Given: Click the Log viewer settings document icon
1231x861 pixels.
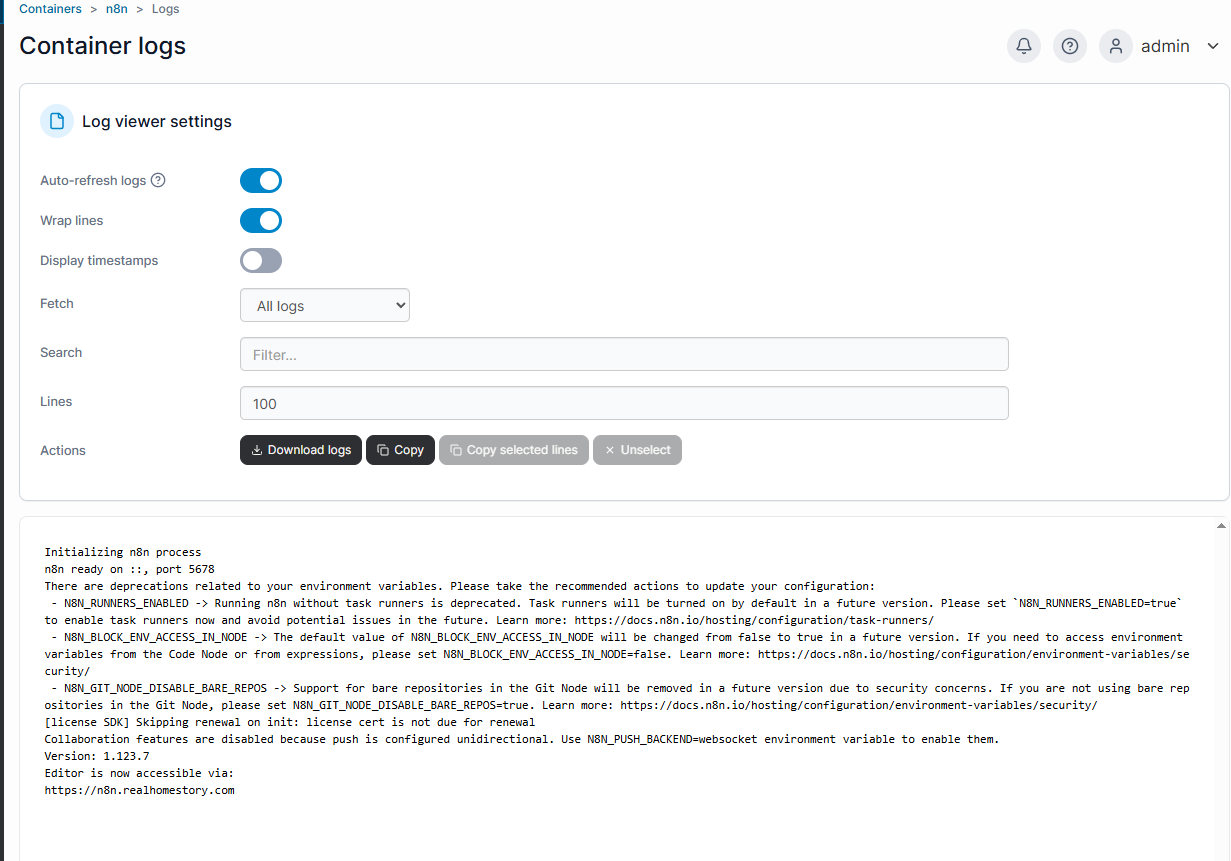Looking at the screenshot, I should [x=57, y=121].
